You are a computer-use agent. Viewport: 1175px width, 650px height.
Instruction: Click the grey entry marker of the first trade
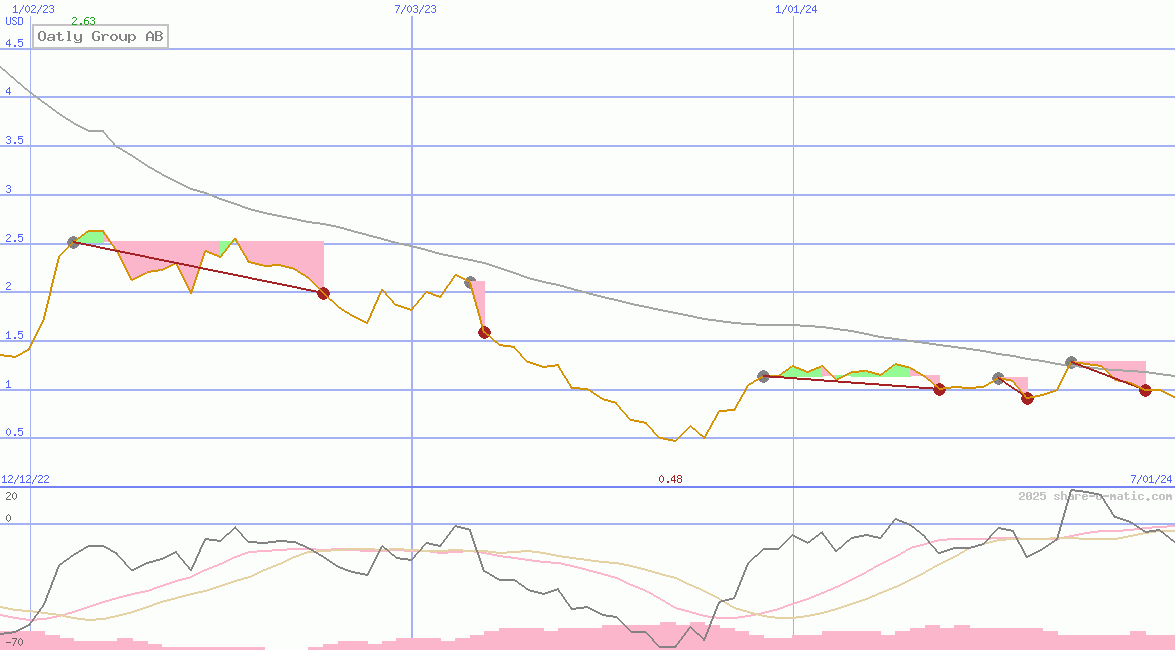pyautogui.click(x=73, y=243)
